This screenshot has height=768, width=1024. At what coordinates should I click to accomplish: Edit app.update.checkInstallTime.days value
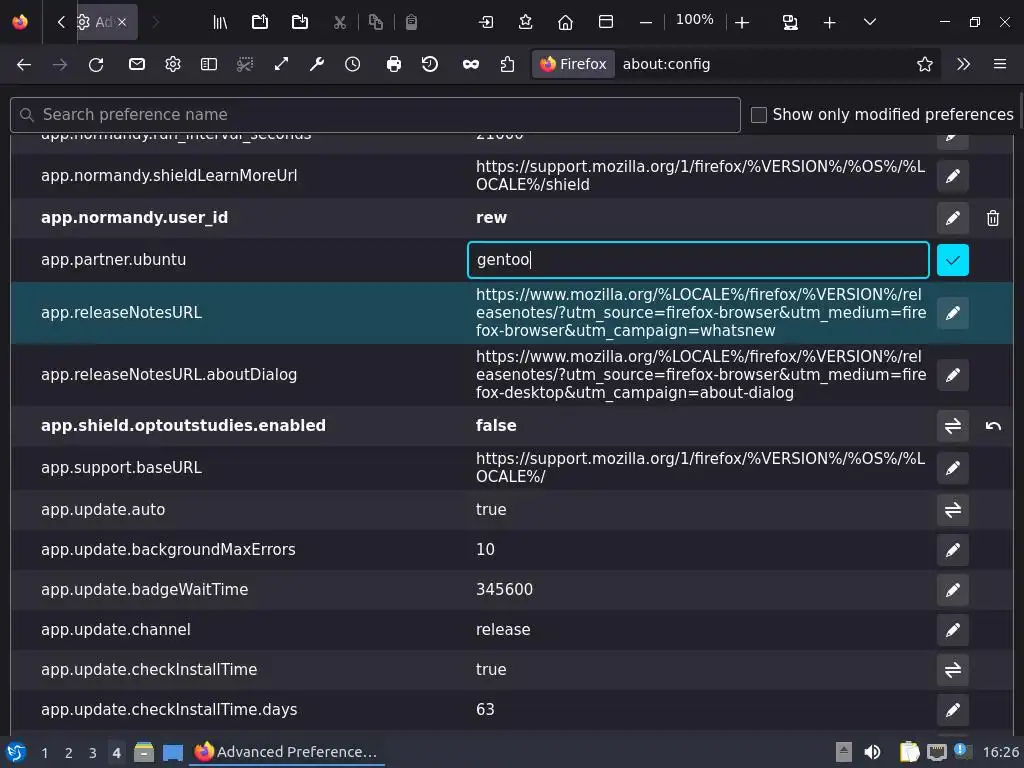[x=953, y=710]
